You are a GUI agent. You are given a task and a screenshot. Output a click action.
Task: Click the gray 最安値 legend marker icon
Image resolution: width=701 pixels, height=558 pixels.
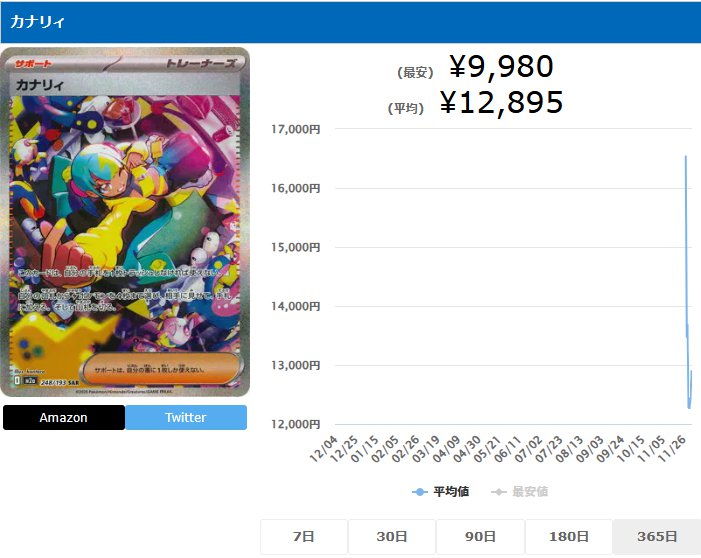point(498,492)
